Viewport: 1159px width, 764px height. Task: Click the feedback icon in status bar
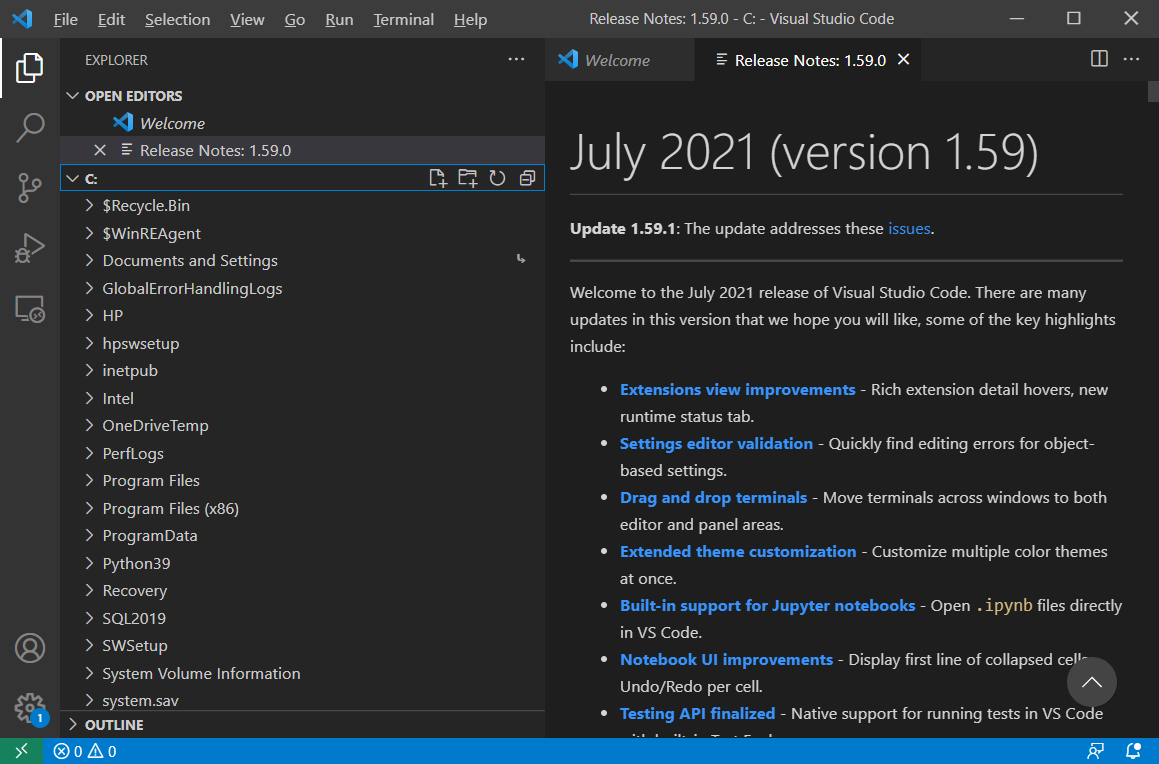(x=1095, y=751)
